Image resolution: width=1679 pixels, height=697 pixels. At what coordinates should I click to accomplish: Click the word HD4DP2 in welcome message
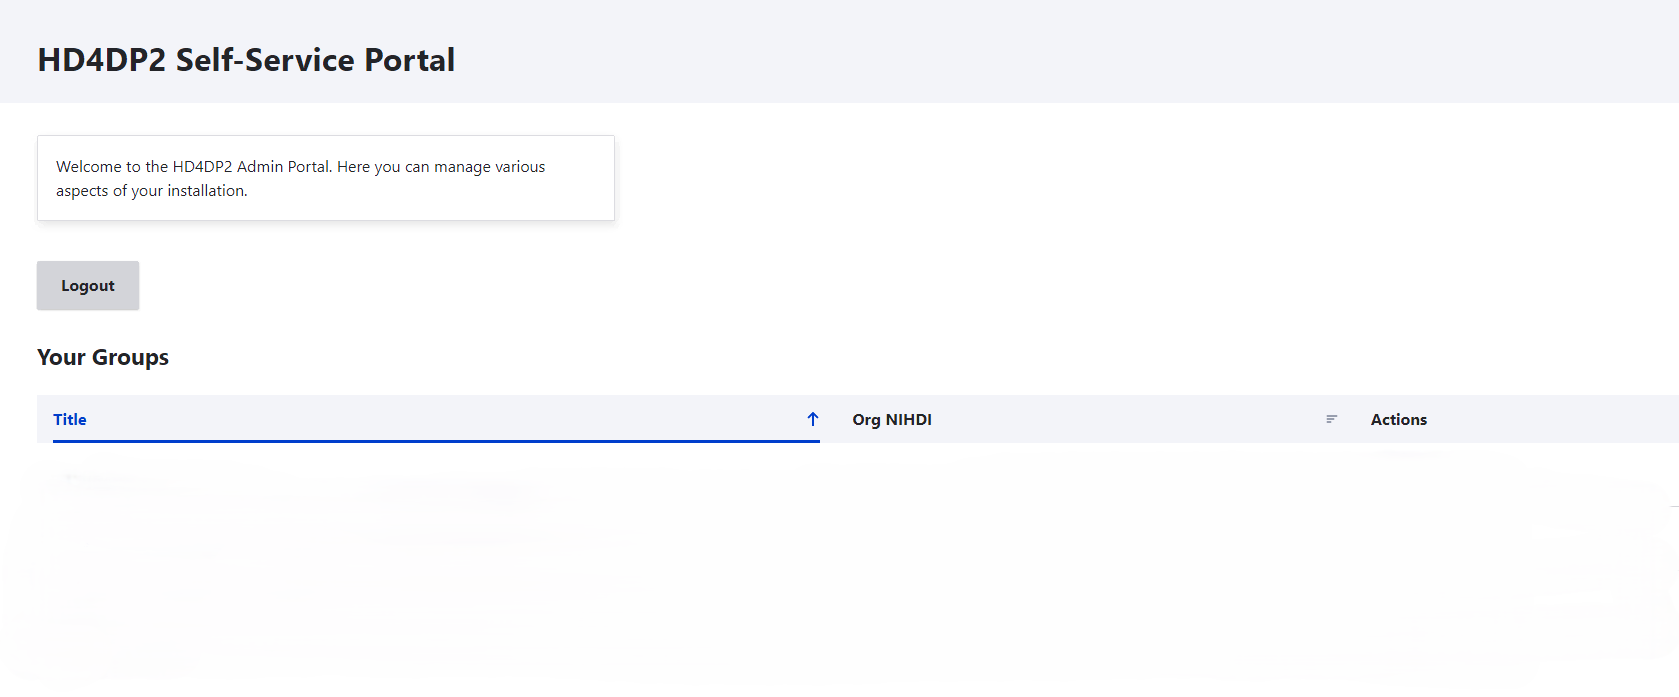click(x=202, y=167)
